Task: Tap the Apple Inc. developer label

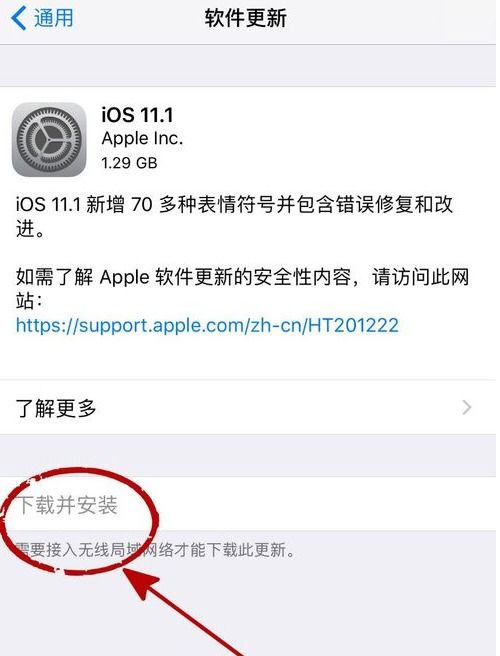Action: click(142, 138)
